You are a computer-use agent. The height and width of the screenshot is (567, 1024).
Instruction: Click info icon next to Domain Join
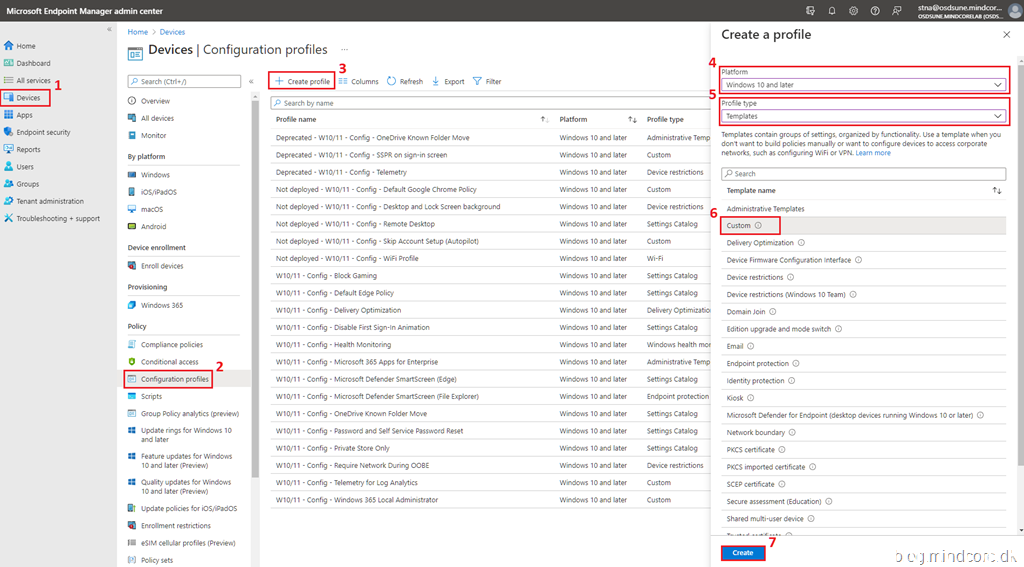(x=773, y=312)
